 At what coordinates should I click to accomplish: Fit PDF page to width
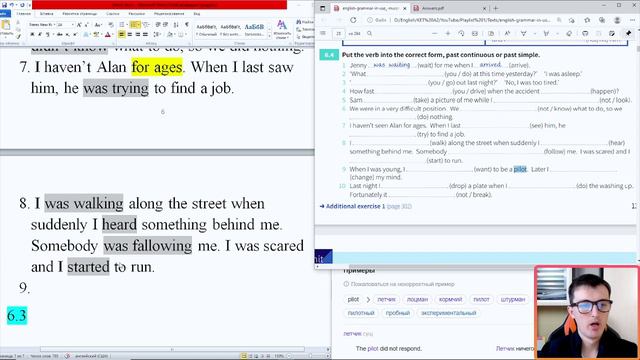click(x=475, y=33)
